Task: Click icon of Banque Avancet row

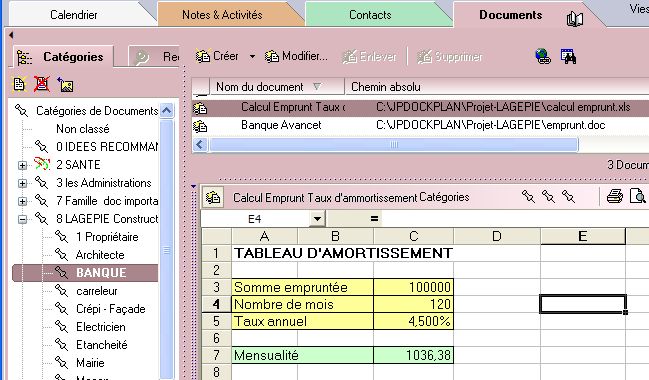Action: (x=200, y=126)
